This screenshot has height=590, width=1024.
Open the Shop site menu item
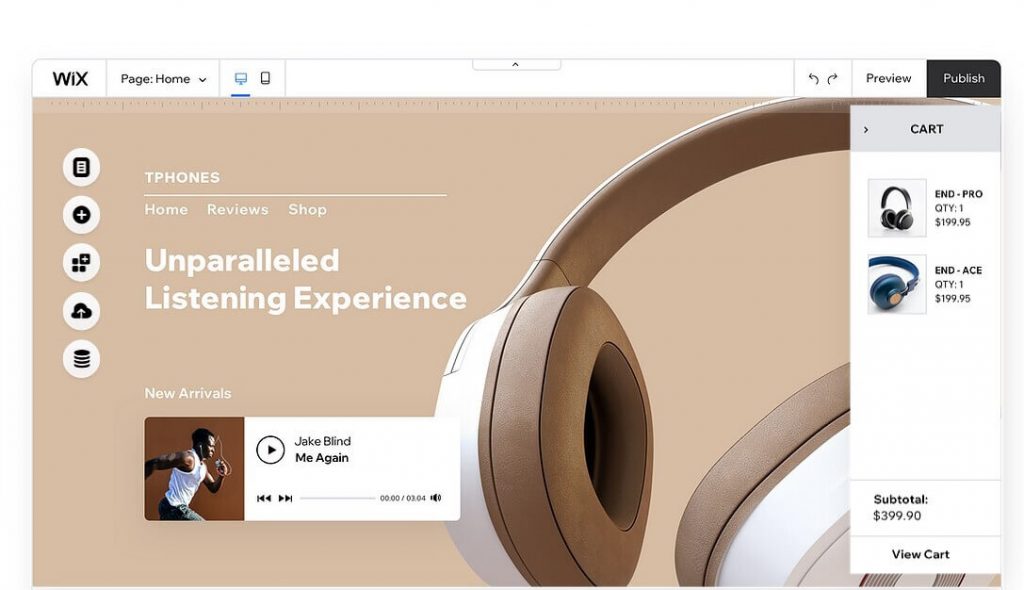point(308,209)
